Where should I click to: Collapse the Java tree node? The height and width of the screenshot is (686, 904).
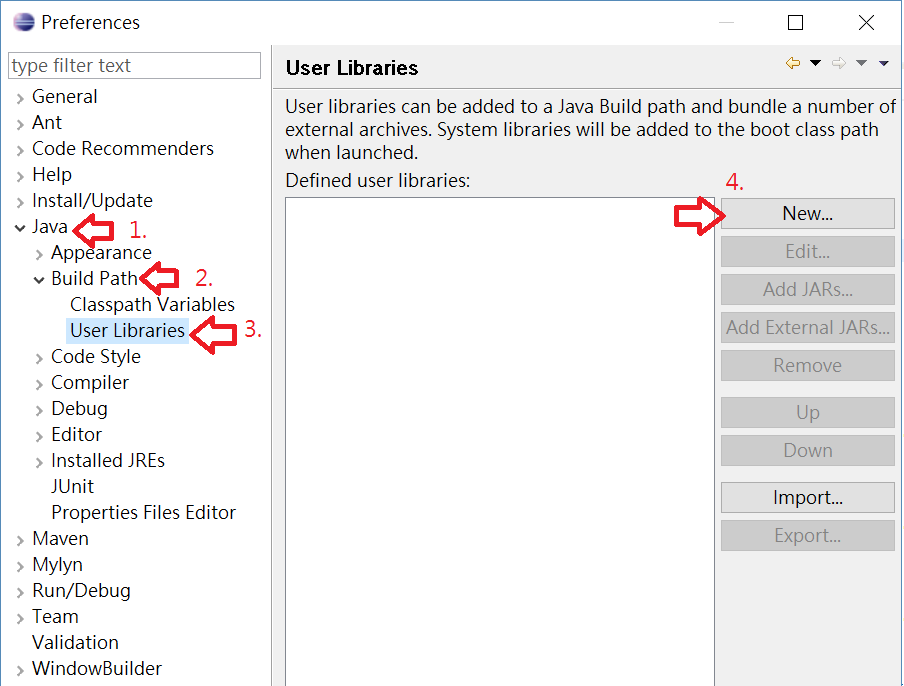[20, 228]
